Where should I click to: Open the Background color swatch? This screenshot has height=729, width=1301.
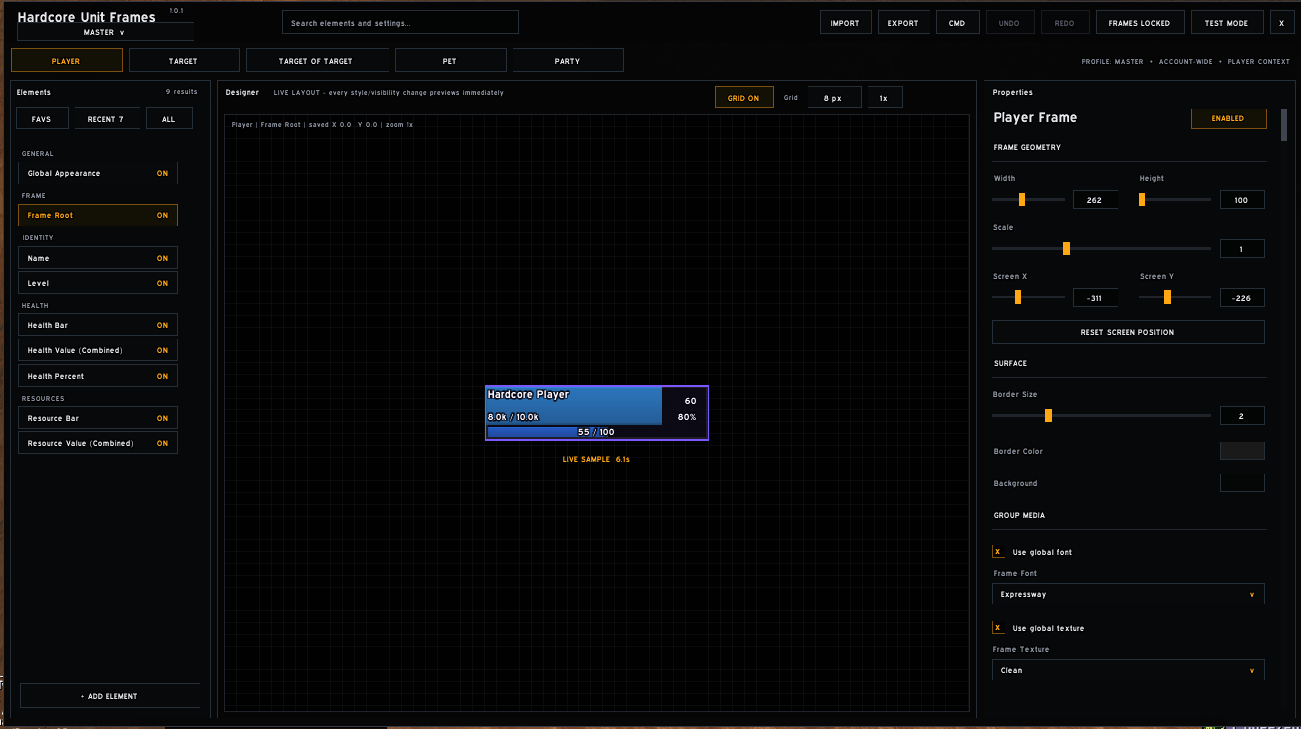click(1242, 483)
